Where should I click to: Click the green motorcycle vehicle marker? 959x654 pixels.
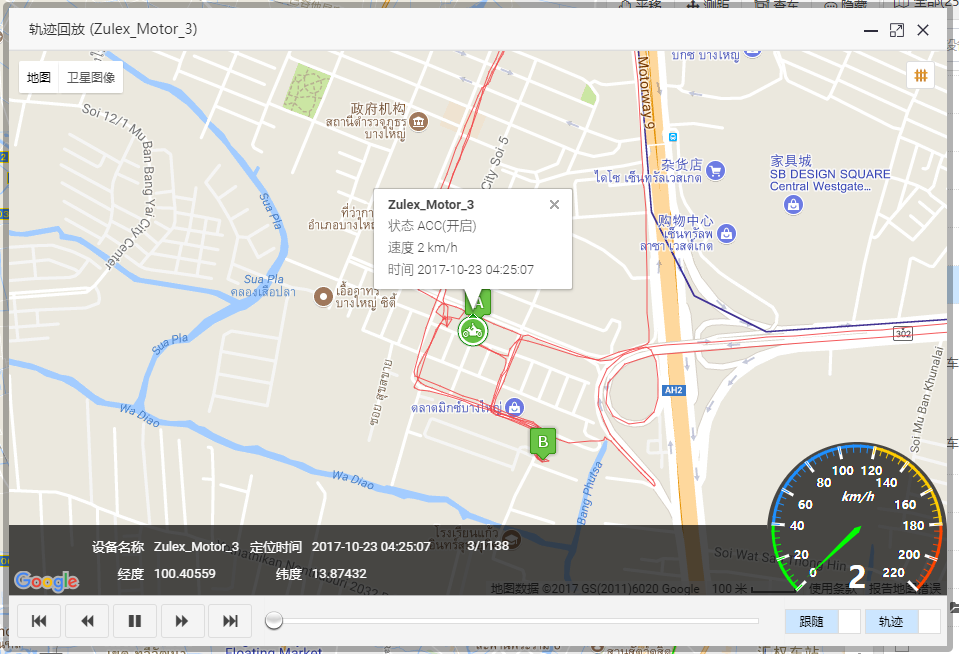click(473, 332)
